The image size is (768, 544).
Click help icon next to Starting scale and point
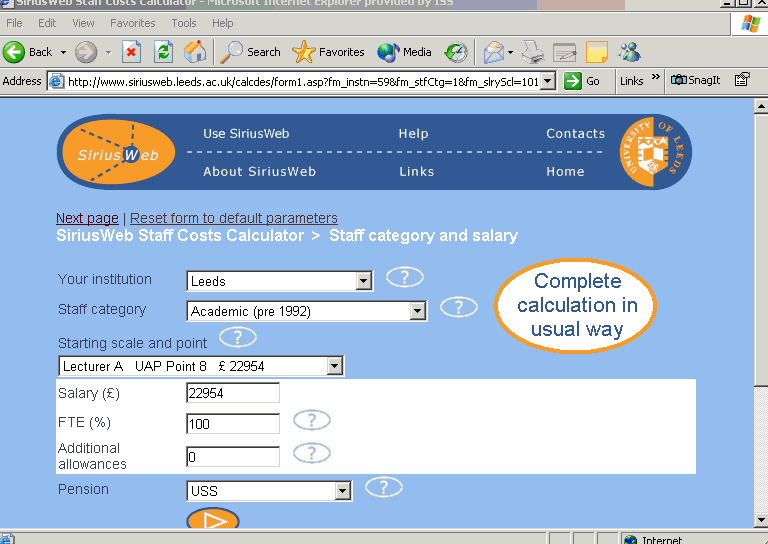tap(237, 337)
